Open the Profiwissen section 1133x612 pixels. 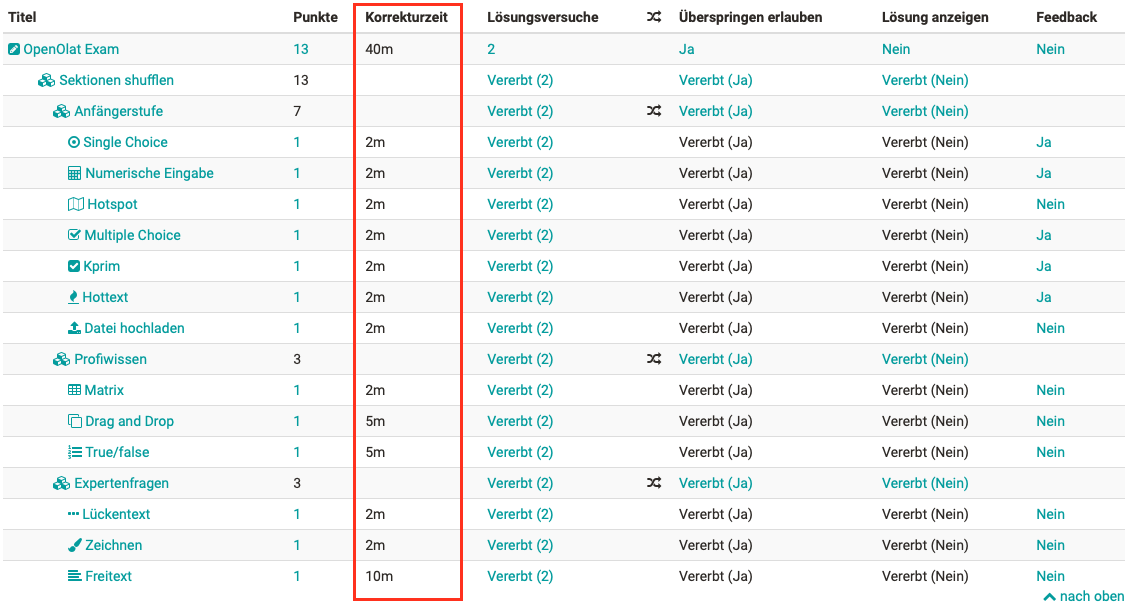point(110,359)
